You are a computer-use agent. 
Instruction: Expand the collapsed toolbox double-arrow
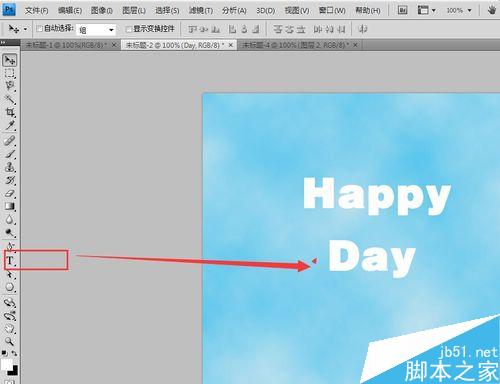click(3, 42)
